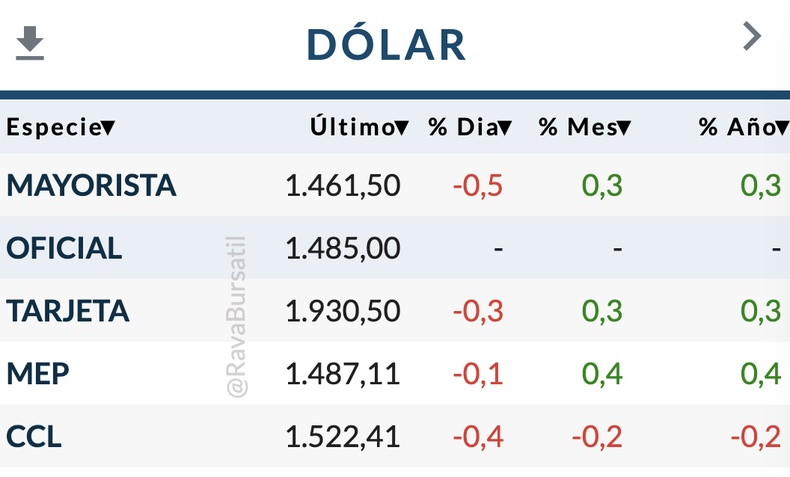This screenshot has width=790, height=477.
Task: Click the download icon
Action: click(x=31, y=43)
